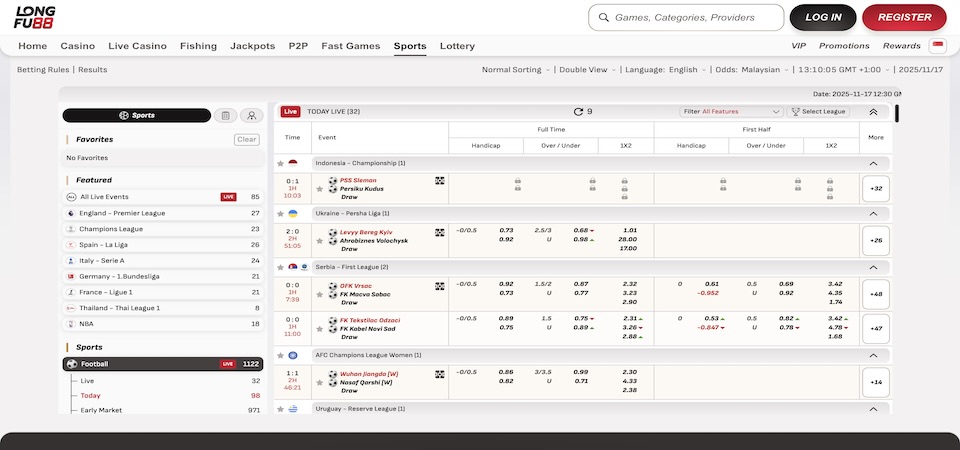Screen dimensions: 960x450
Task: Collapse Indonesia Championship league group
Action: click(x=873, y=163)
